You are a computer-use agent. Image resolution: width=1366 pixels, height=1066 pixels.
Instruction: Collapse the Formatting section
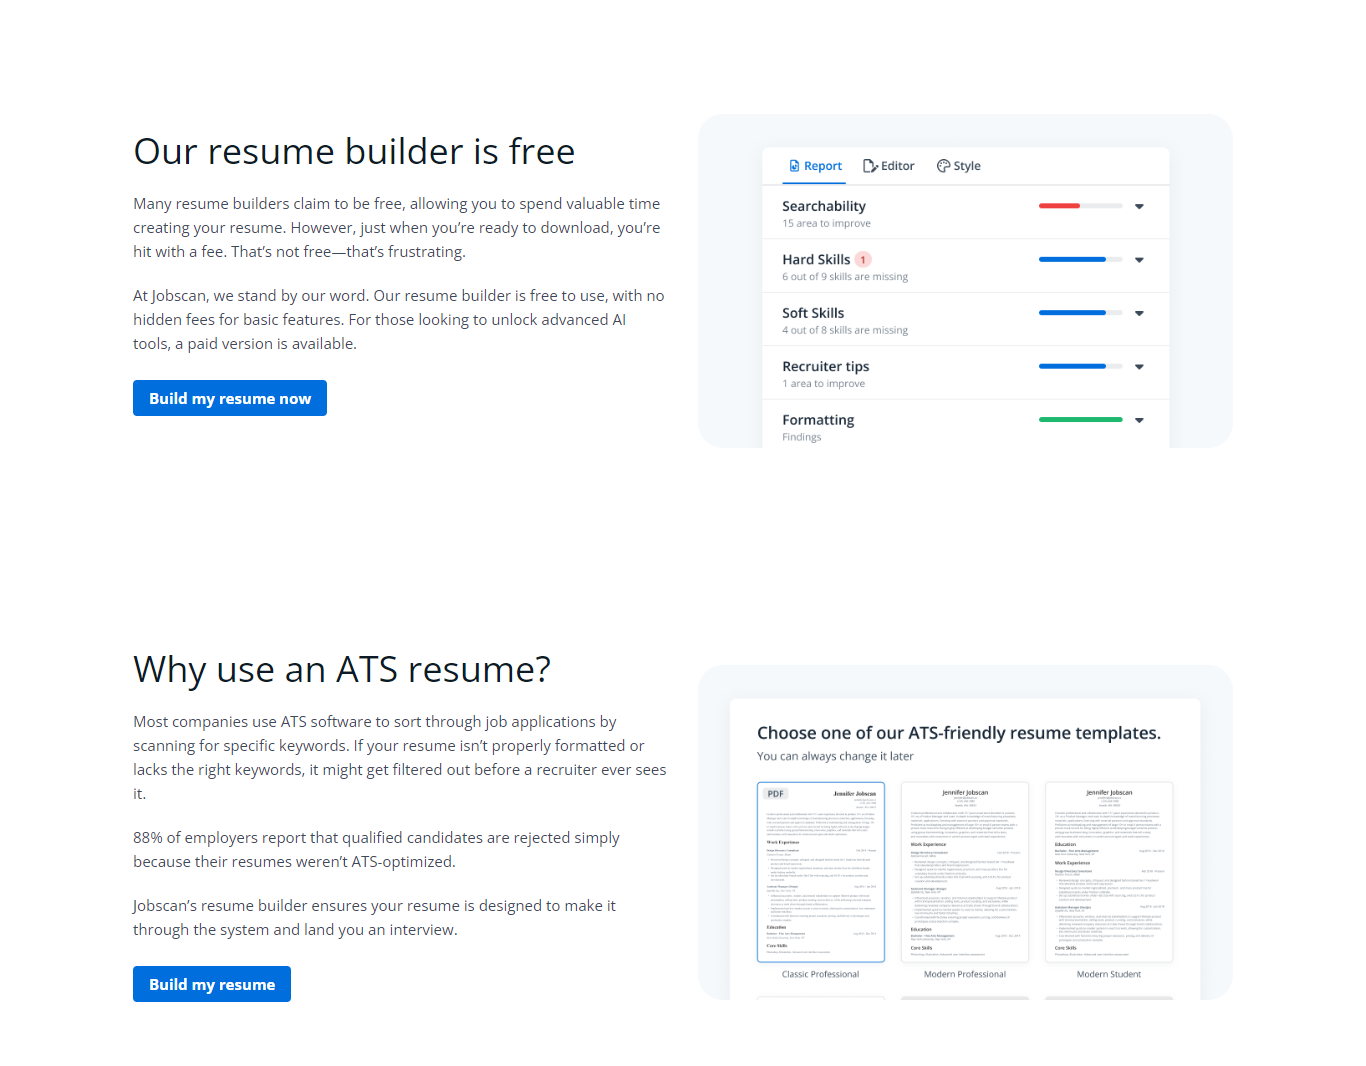1139,420
